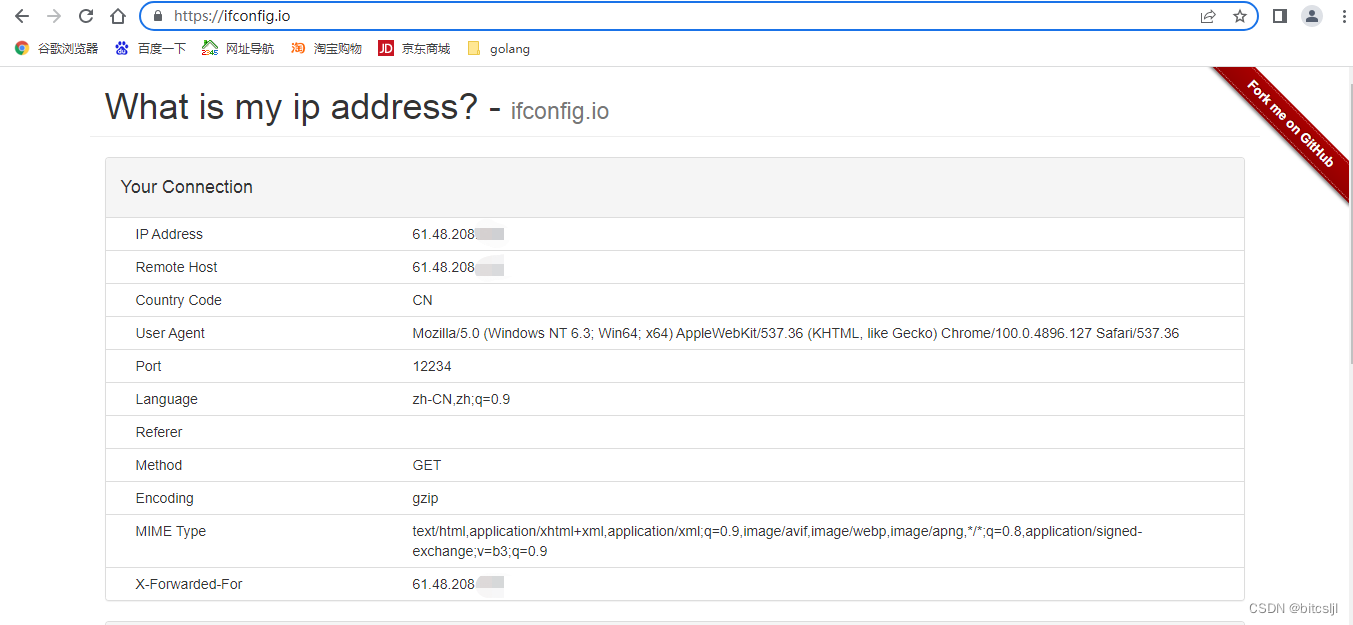Viewport: 1353px width, 625px height.
Task: Reload the current page
Action: pos(86,16)
